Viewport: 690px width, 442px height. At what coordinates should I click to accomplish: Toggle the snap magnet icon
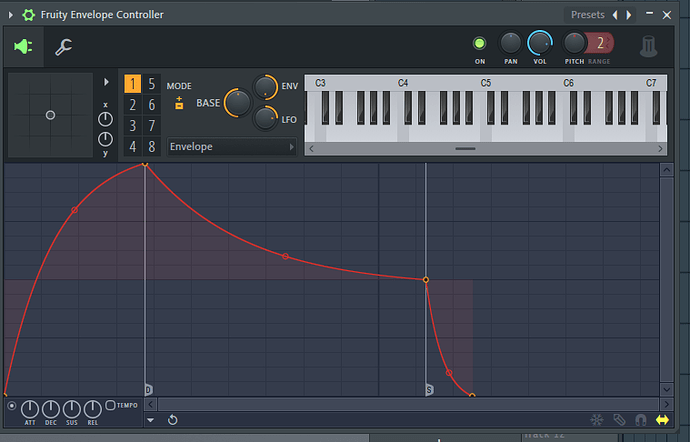tap(641, 420)
